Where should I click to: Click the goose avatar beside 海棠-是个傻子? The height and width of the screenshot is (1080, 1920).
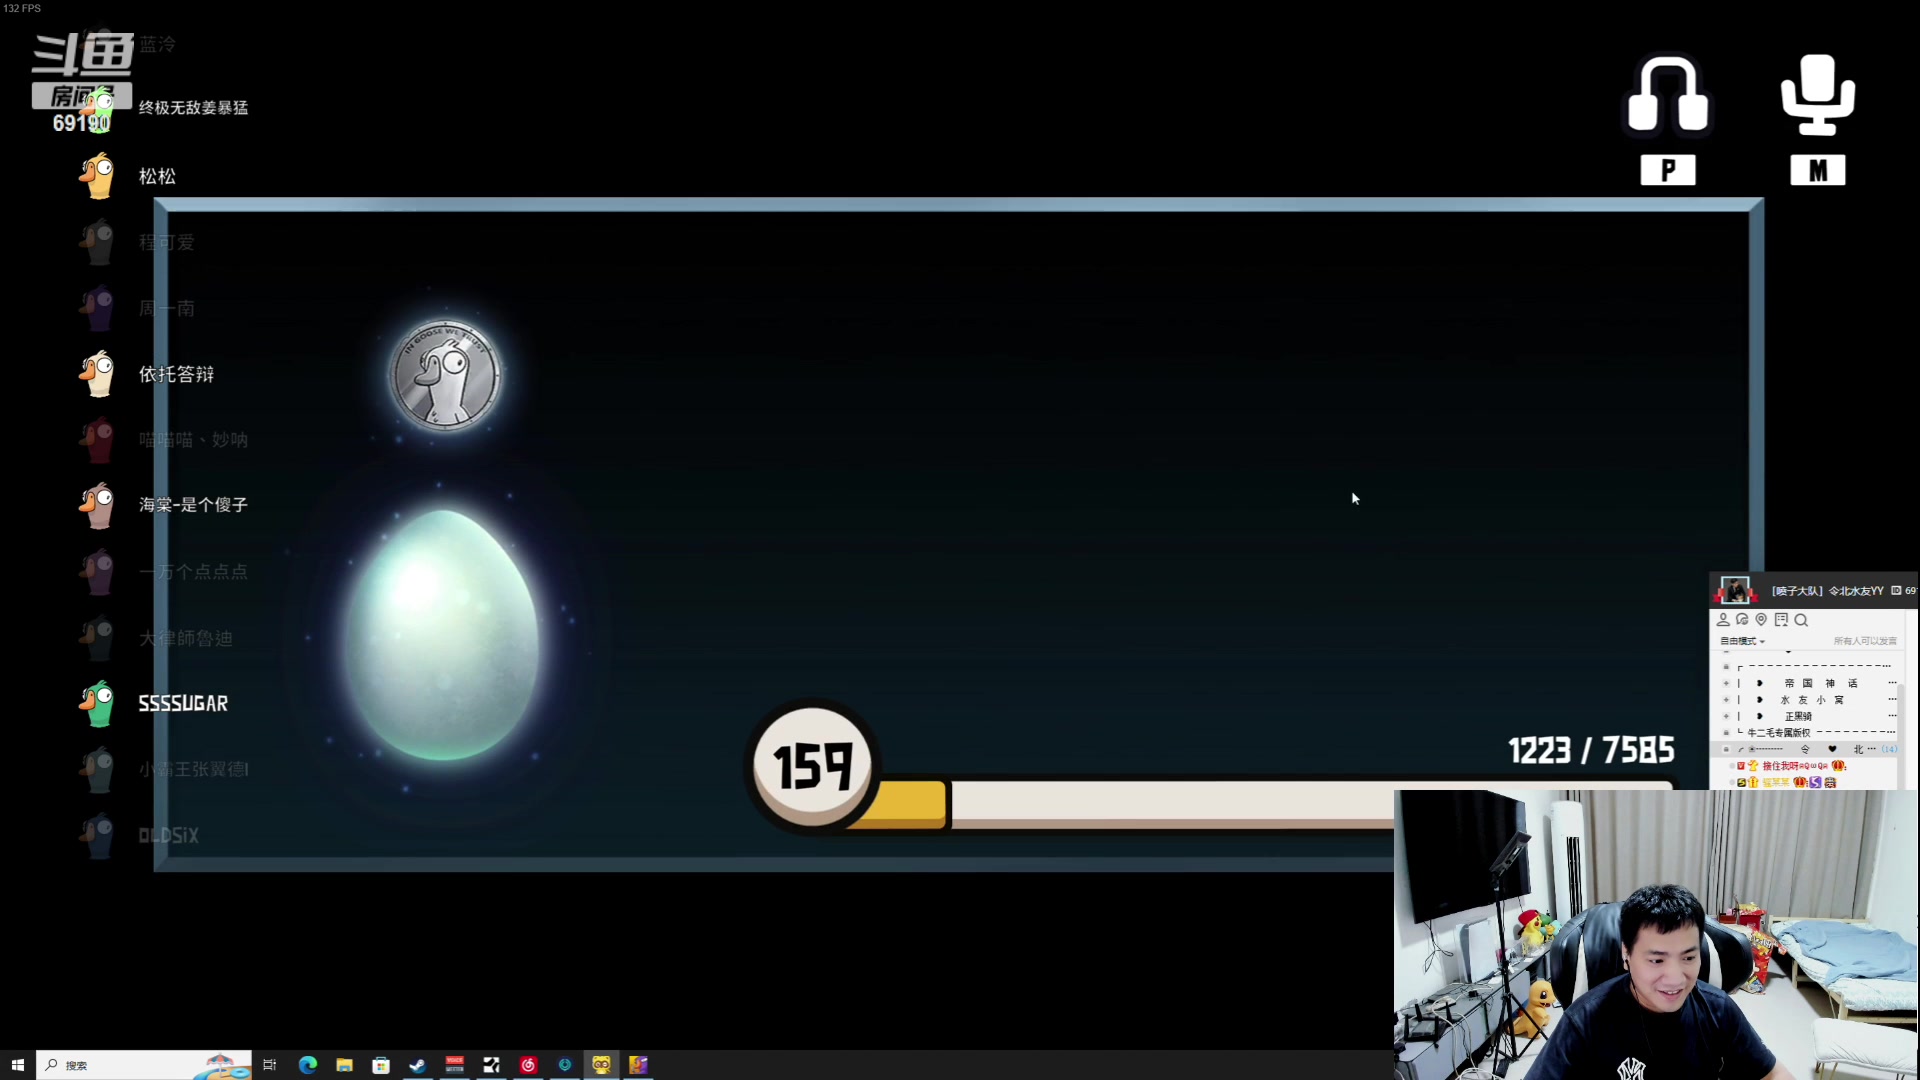pyautogui.click(x=97, y=505)
